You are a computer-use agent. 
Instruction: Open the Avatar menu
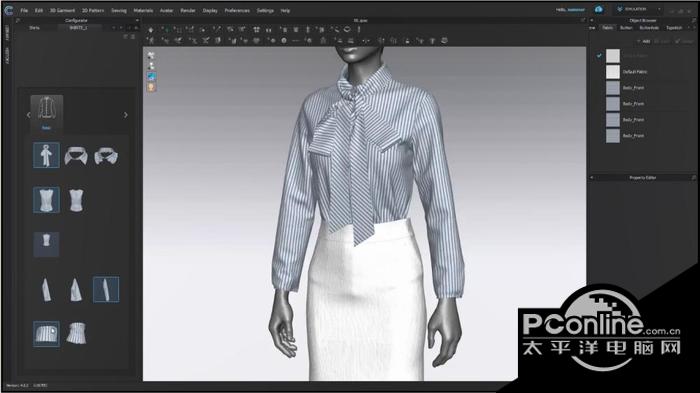tap(167, 10)
